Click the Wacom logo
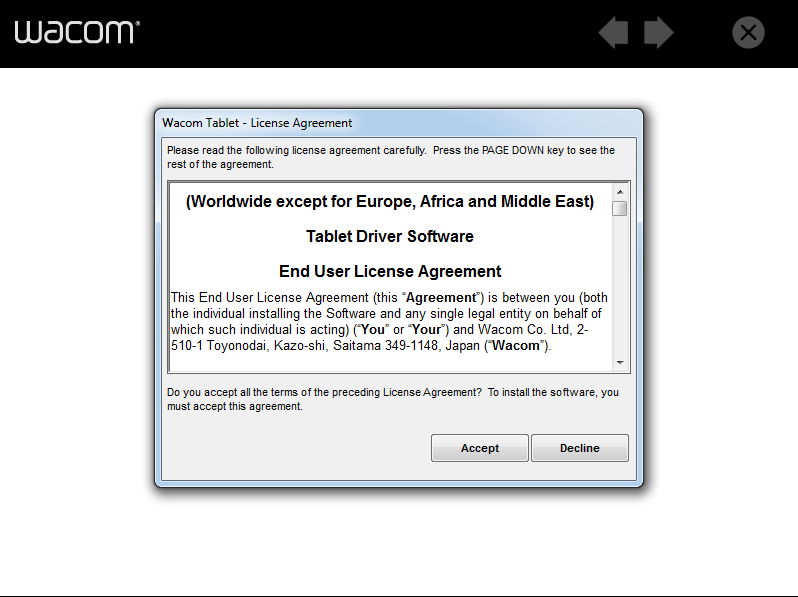Viewport: 798px width, 597px height. tap(77, 32)
